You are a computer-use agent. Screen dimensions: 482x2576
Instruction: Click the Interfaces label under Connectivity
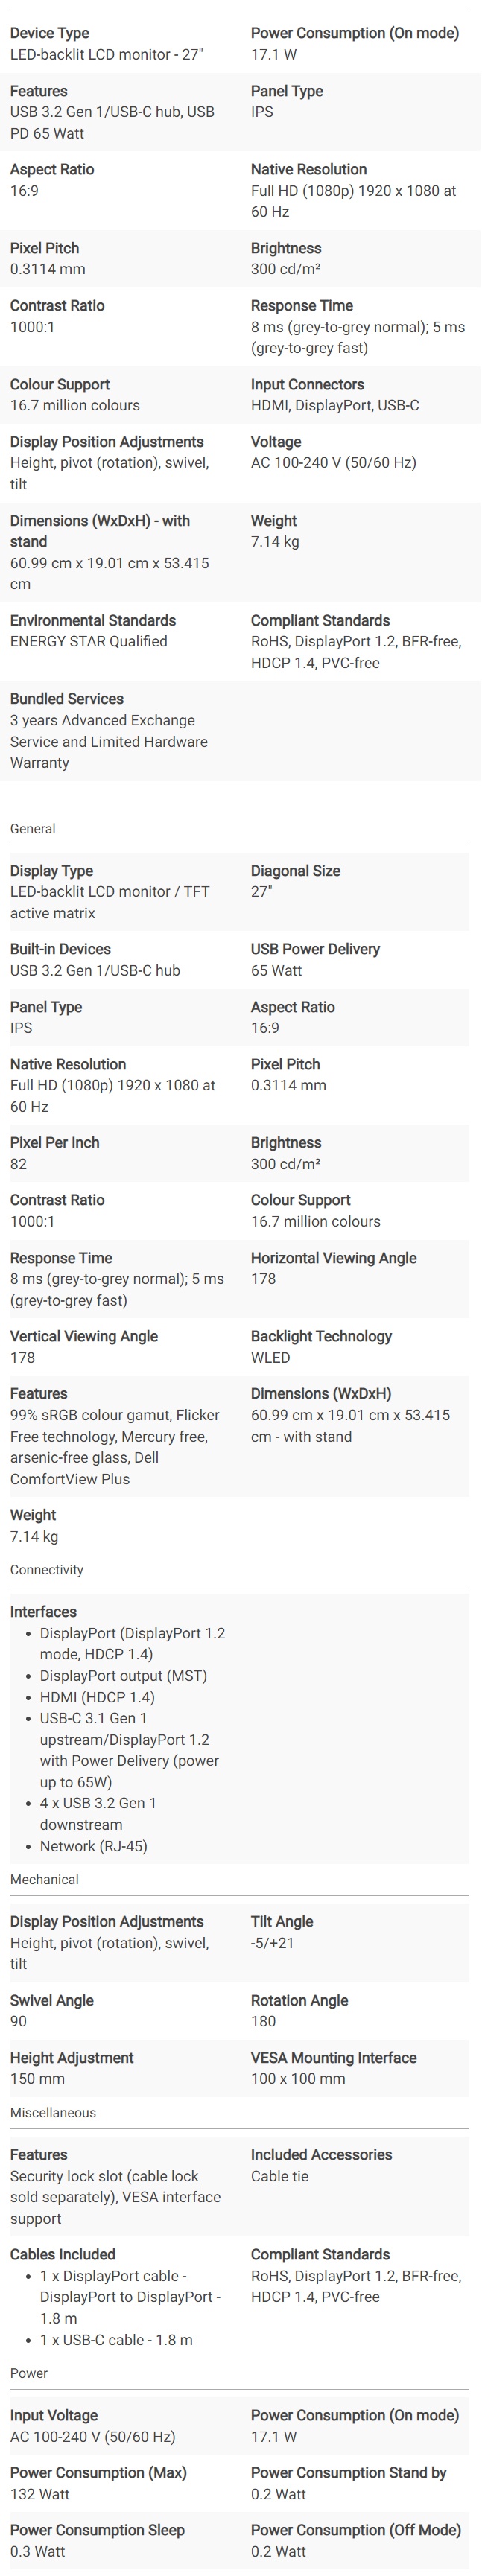[43, 1611]
